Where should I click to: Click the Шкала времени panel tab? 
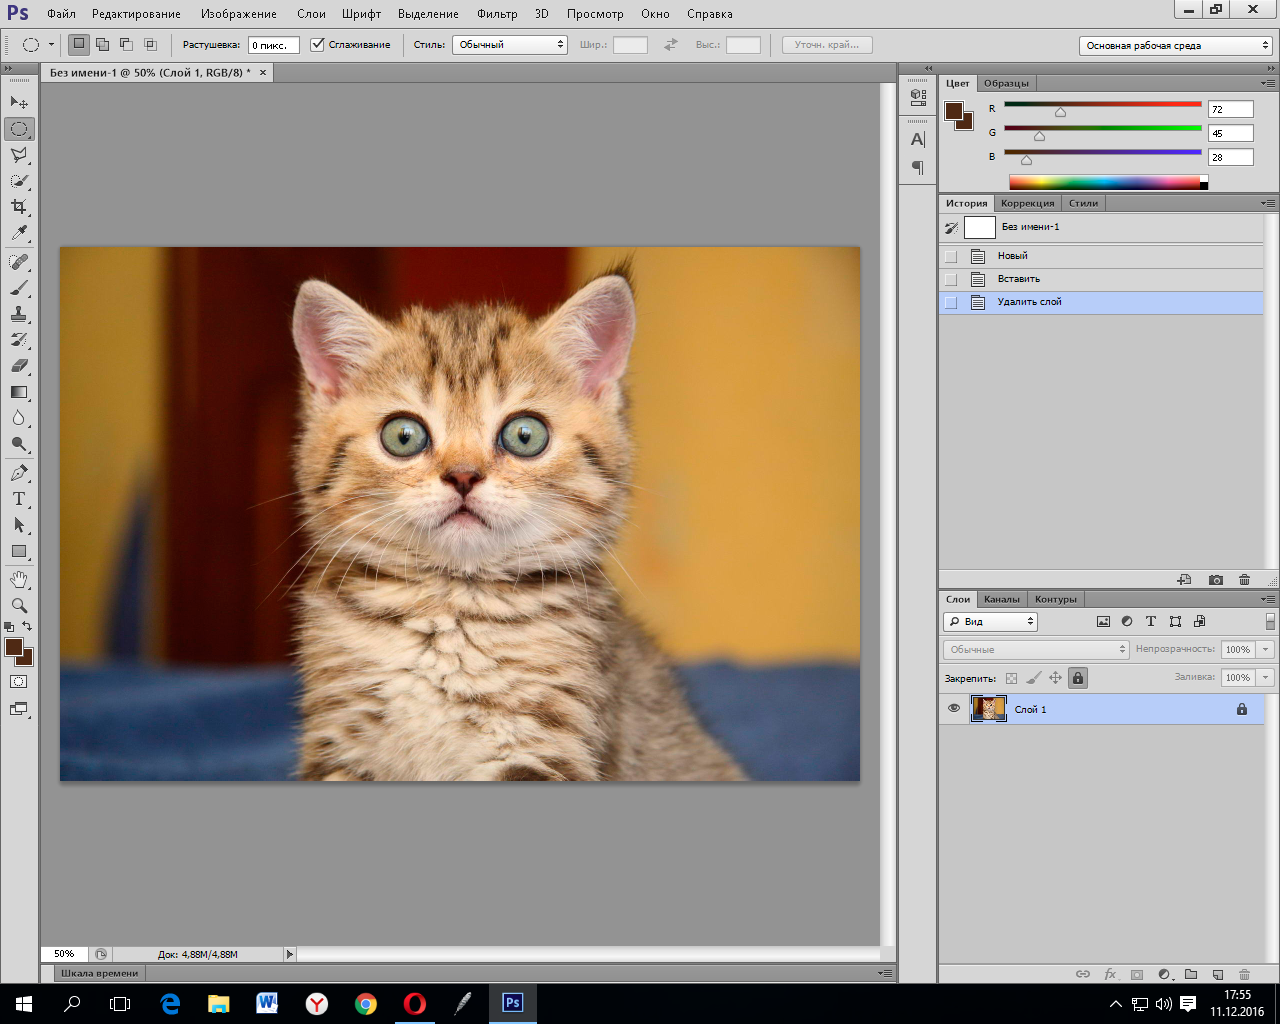pyautogui.click(x=99, y=973)
